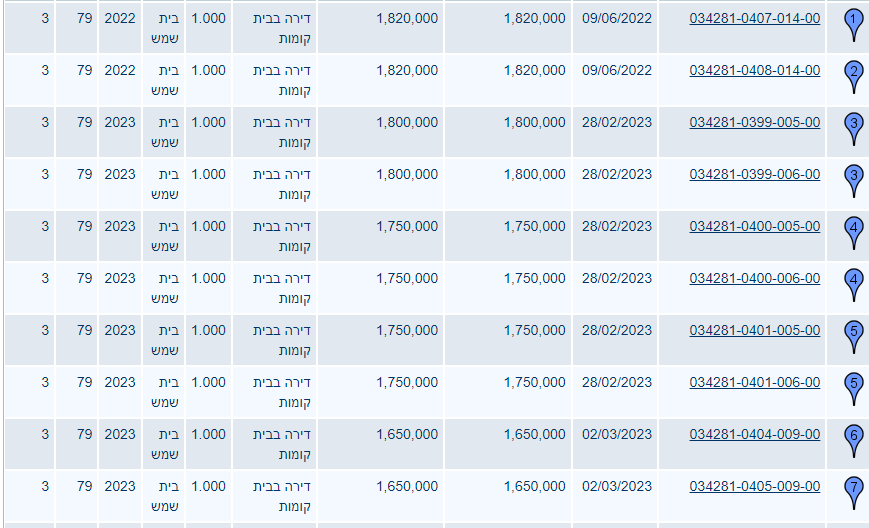869x528 pixels.
Task: Select the 034281-0401-005-00 link
Action: point(754,330)
